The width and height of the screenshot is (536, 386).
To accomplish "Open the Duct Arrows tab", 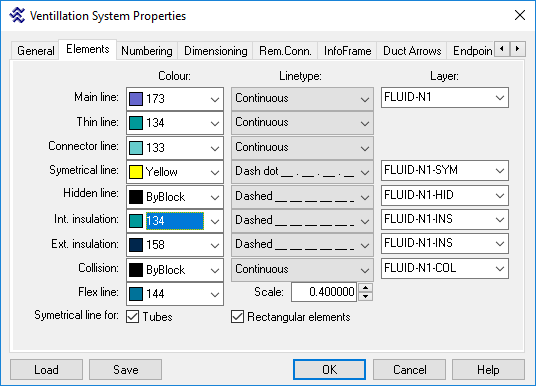I will point(412,51).
